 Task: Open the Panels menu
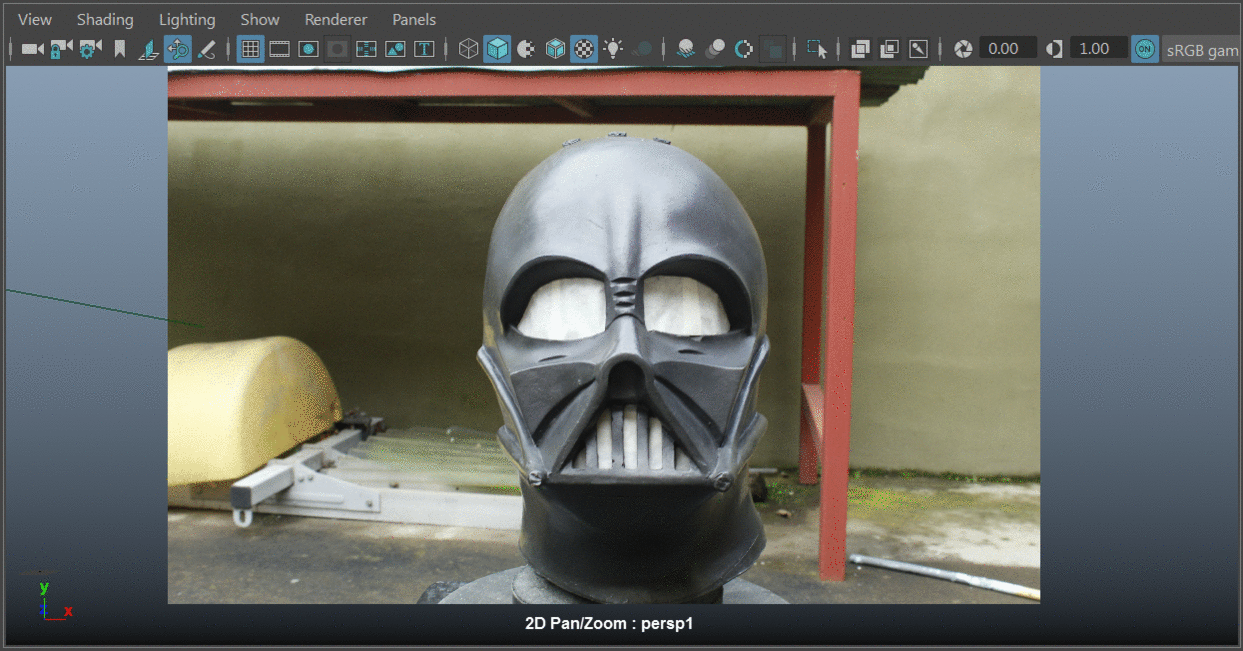click(414, 19)
